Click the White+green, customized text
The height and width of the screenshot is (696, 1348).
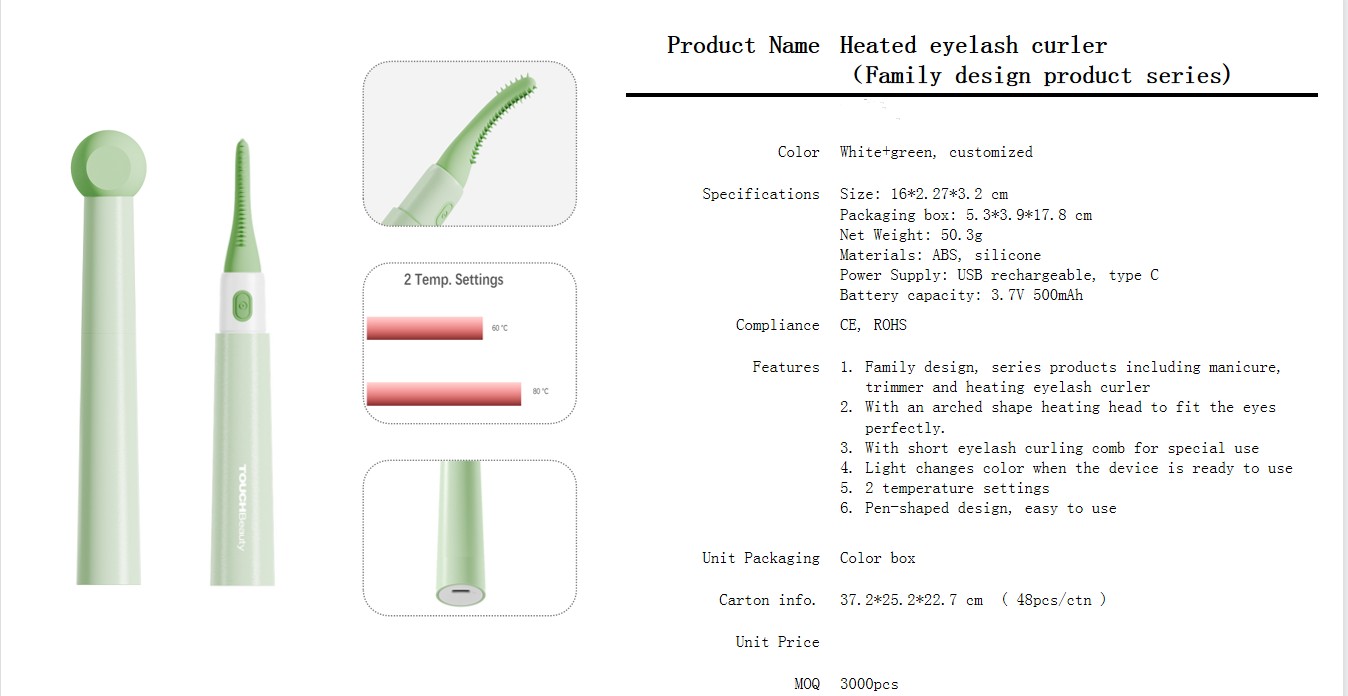tap(936, 152)
